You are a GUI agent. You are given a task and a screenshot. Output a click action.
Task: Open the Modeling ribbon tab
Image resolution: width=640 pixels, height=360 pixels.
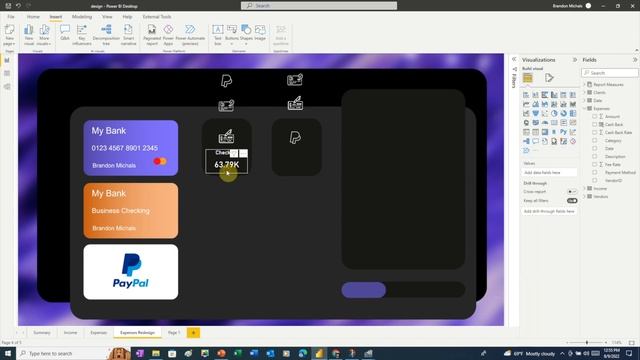82,17
